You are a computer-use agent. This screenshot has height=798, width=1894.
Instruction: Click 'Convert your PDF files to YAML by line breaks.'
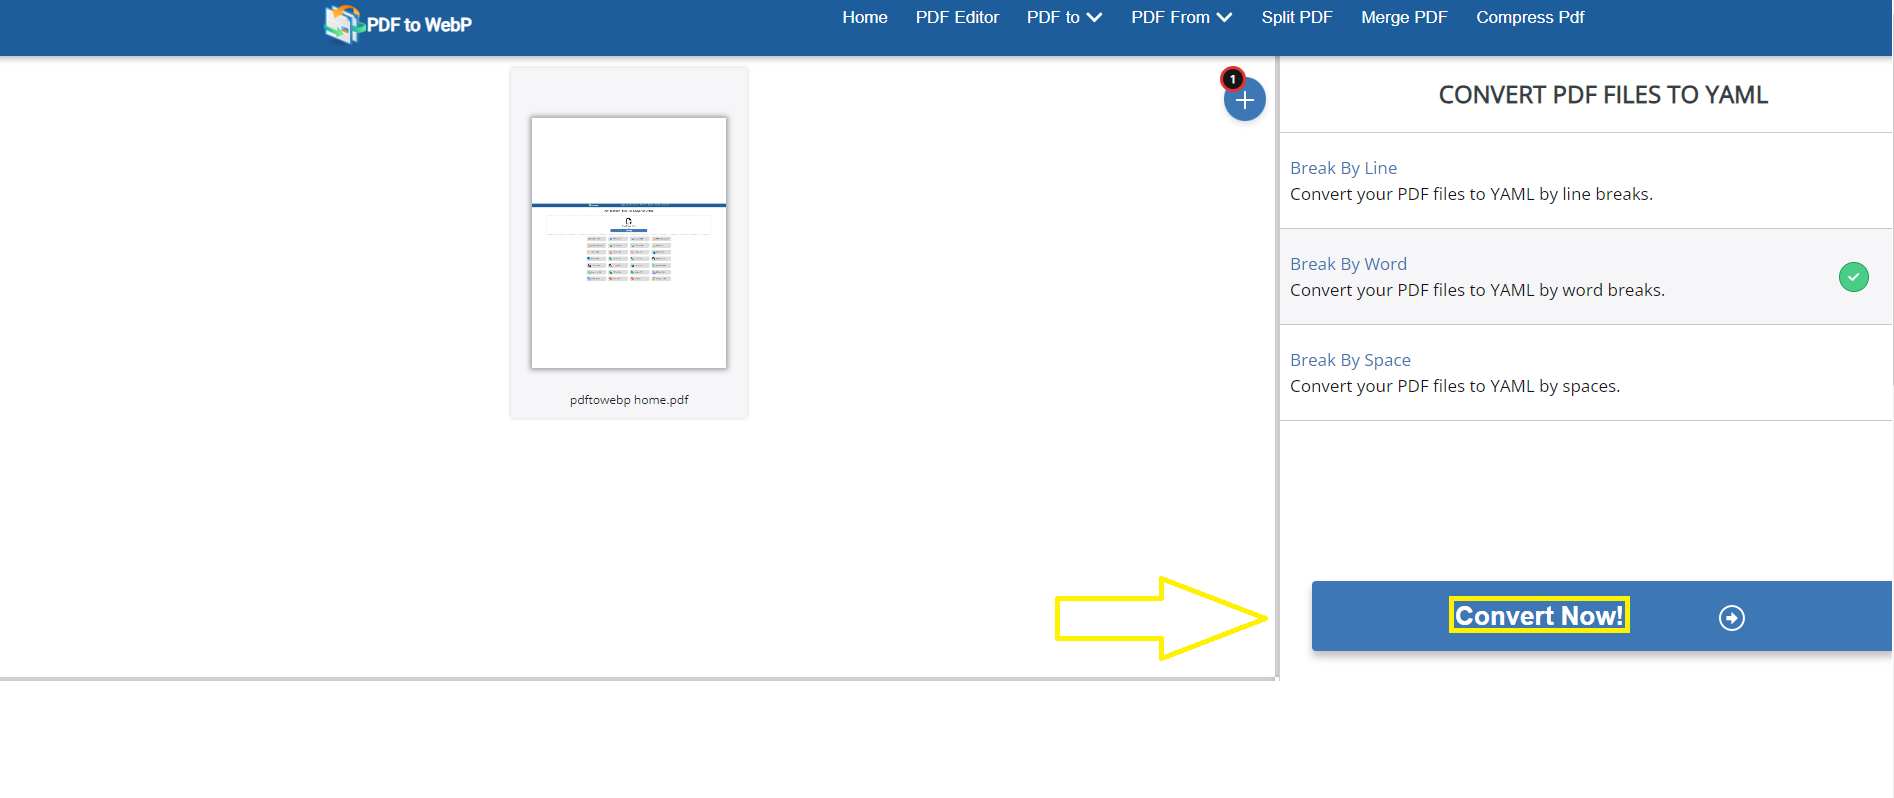1471,194
